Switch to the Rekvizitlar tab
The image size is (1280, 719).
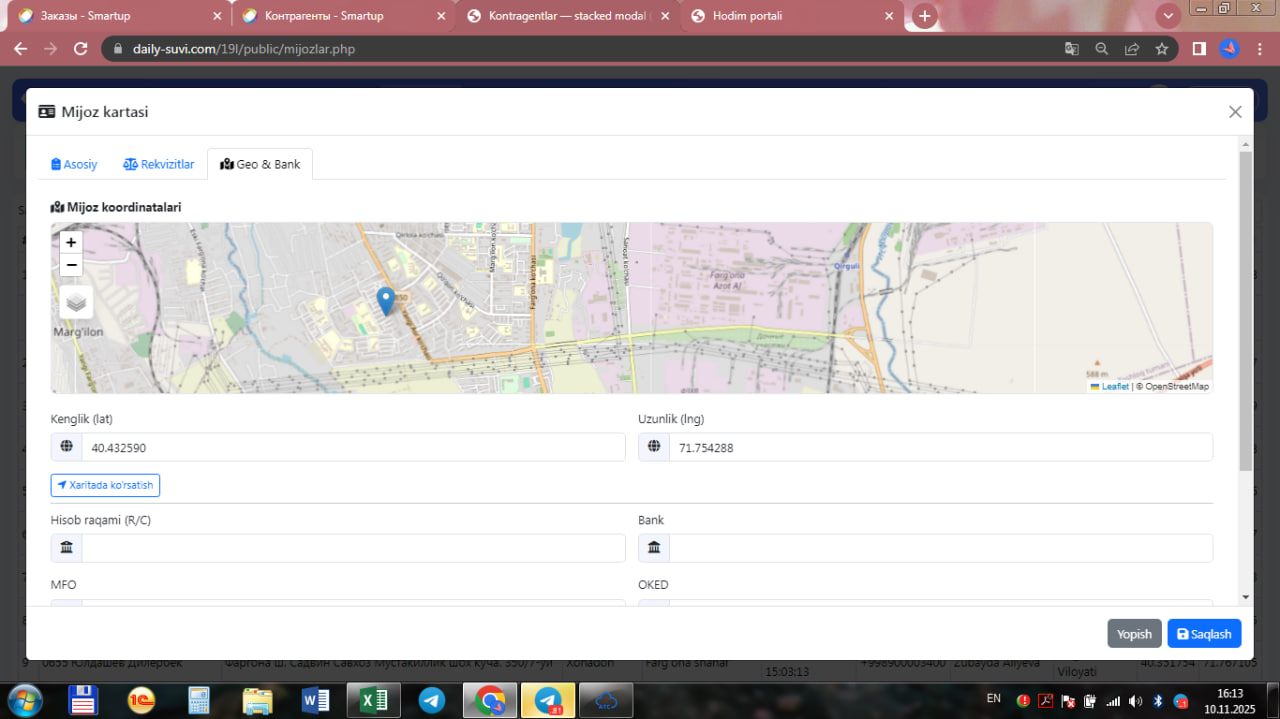[x=159, y=164]
